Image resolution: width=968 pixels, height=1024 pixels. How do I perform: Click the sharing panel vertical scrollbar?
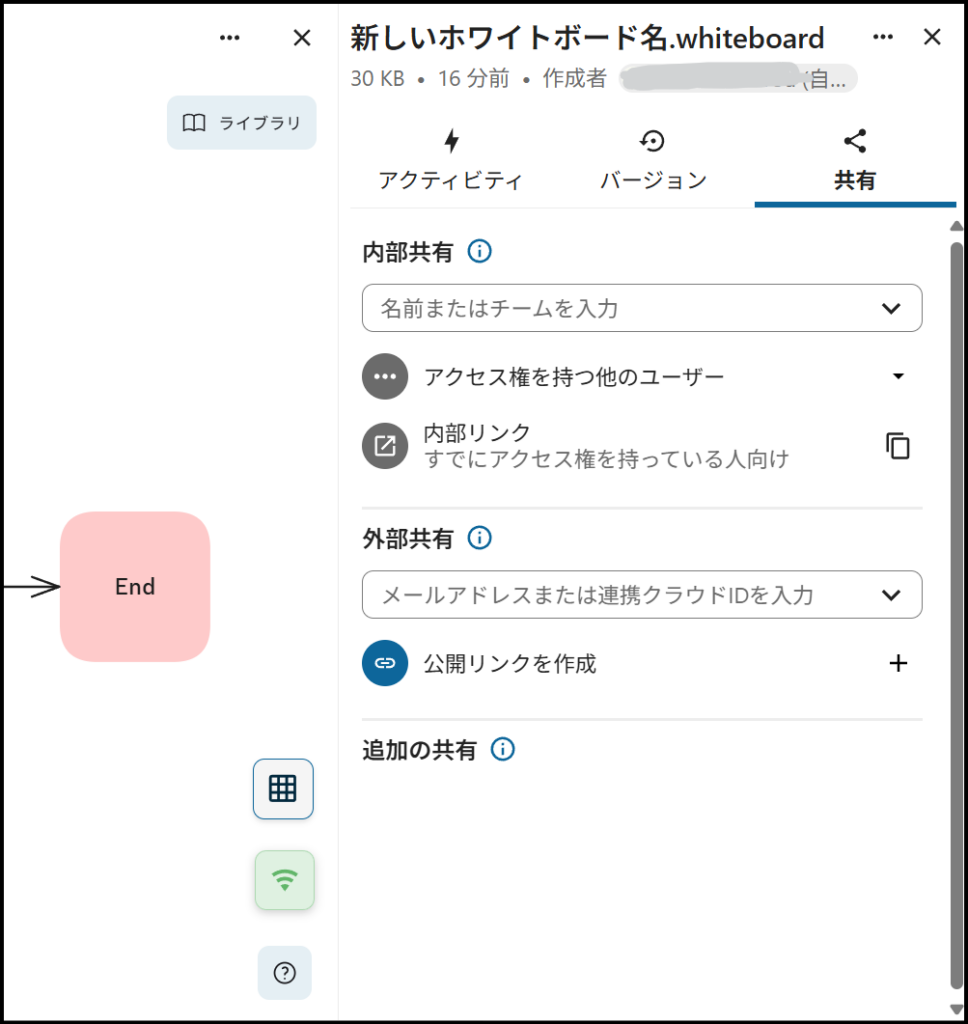click(956, 600)
